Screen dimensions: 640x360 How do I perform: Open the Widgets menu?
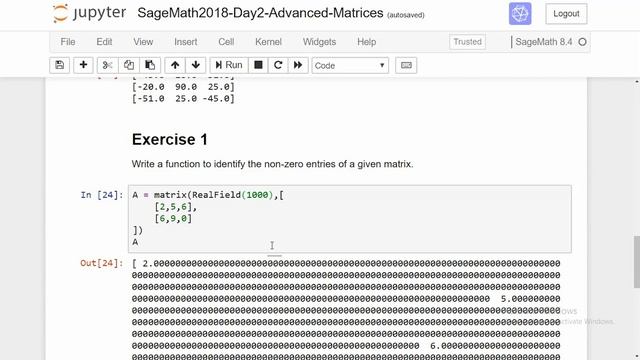point(319,42)
